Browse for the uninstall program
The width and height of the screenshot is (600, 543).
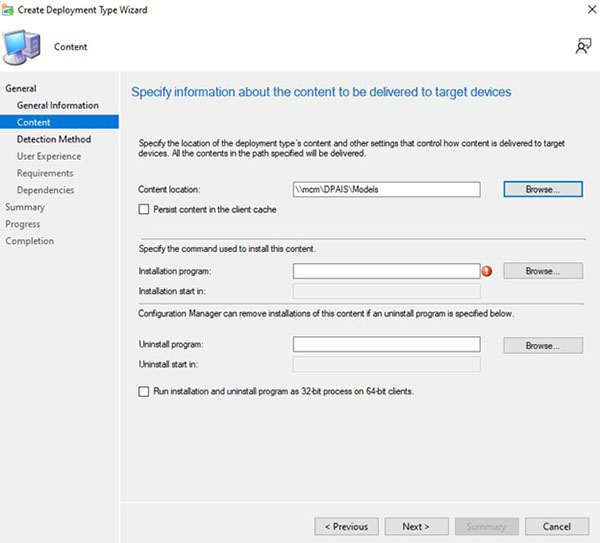[542, 345]
